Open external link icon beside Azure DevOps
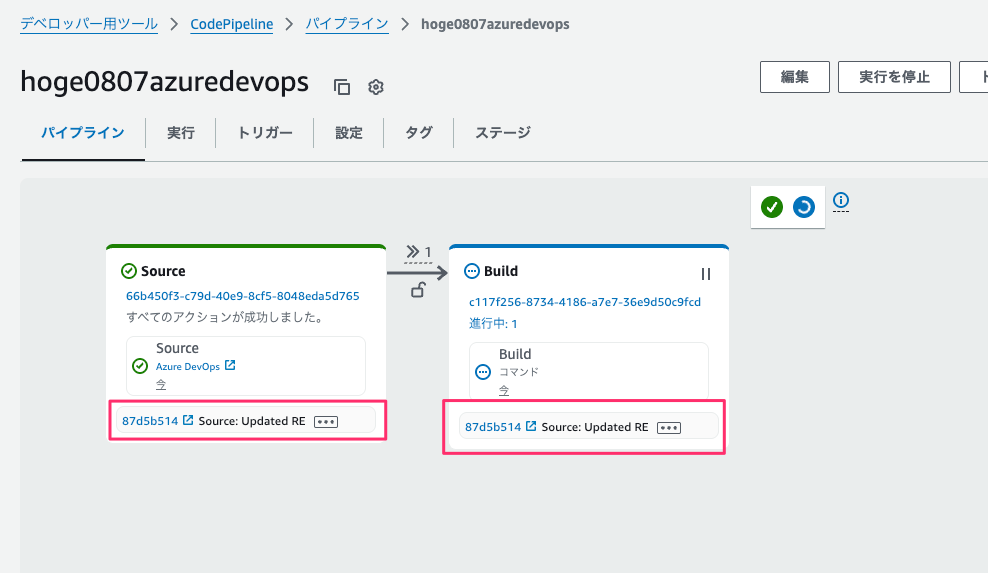Image resolution: width=988 pixels, height=573 pixels. (230, 366)
